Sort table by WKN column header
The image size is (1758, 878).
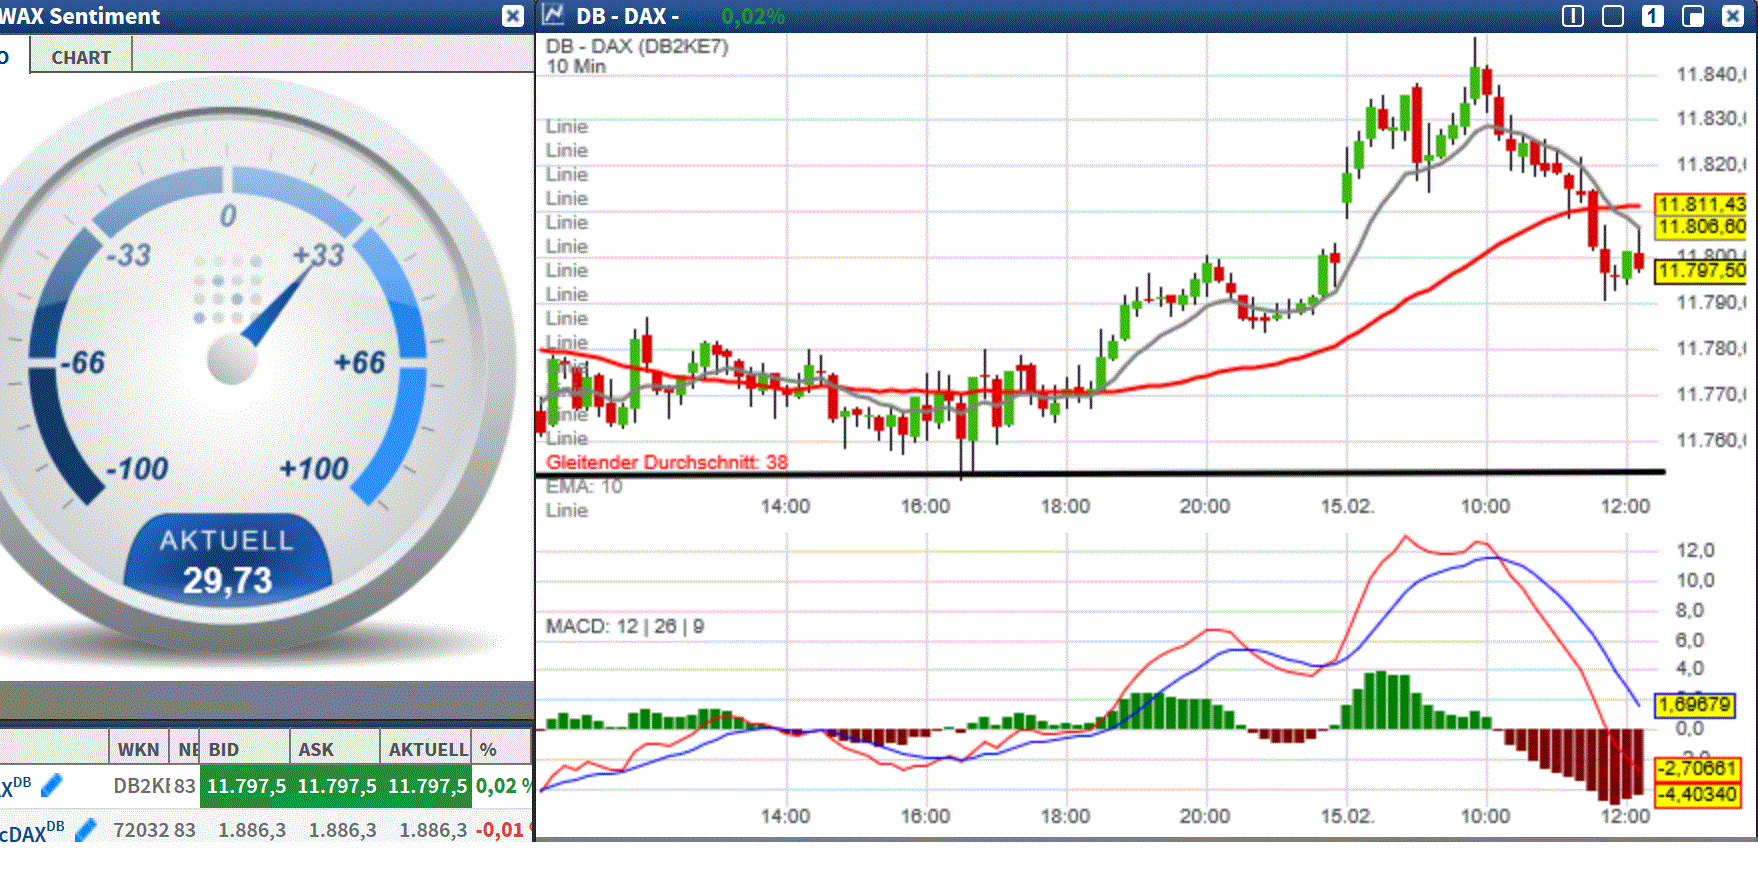[138, 749]
